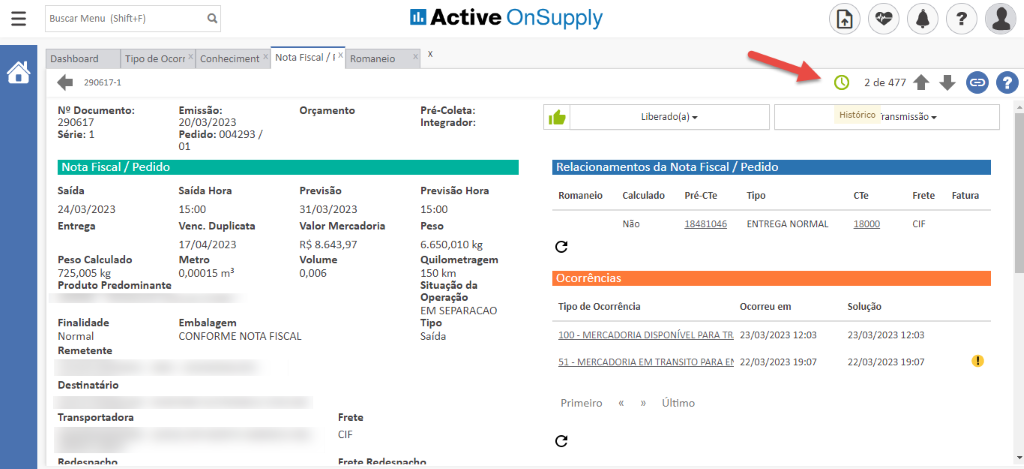Open the Histórico clock icon

pos(841,82)
